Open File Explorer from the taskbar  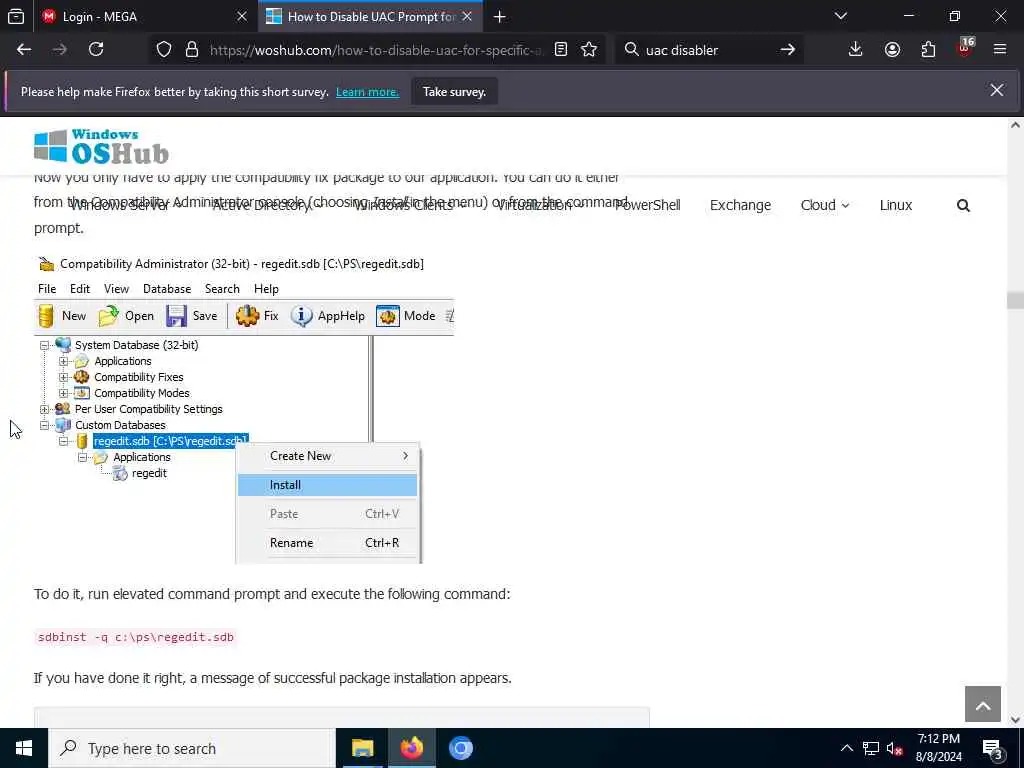362,748
